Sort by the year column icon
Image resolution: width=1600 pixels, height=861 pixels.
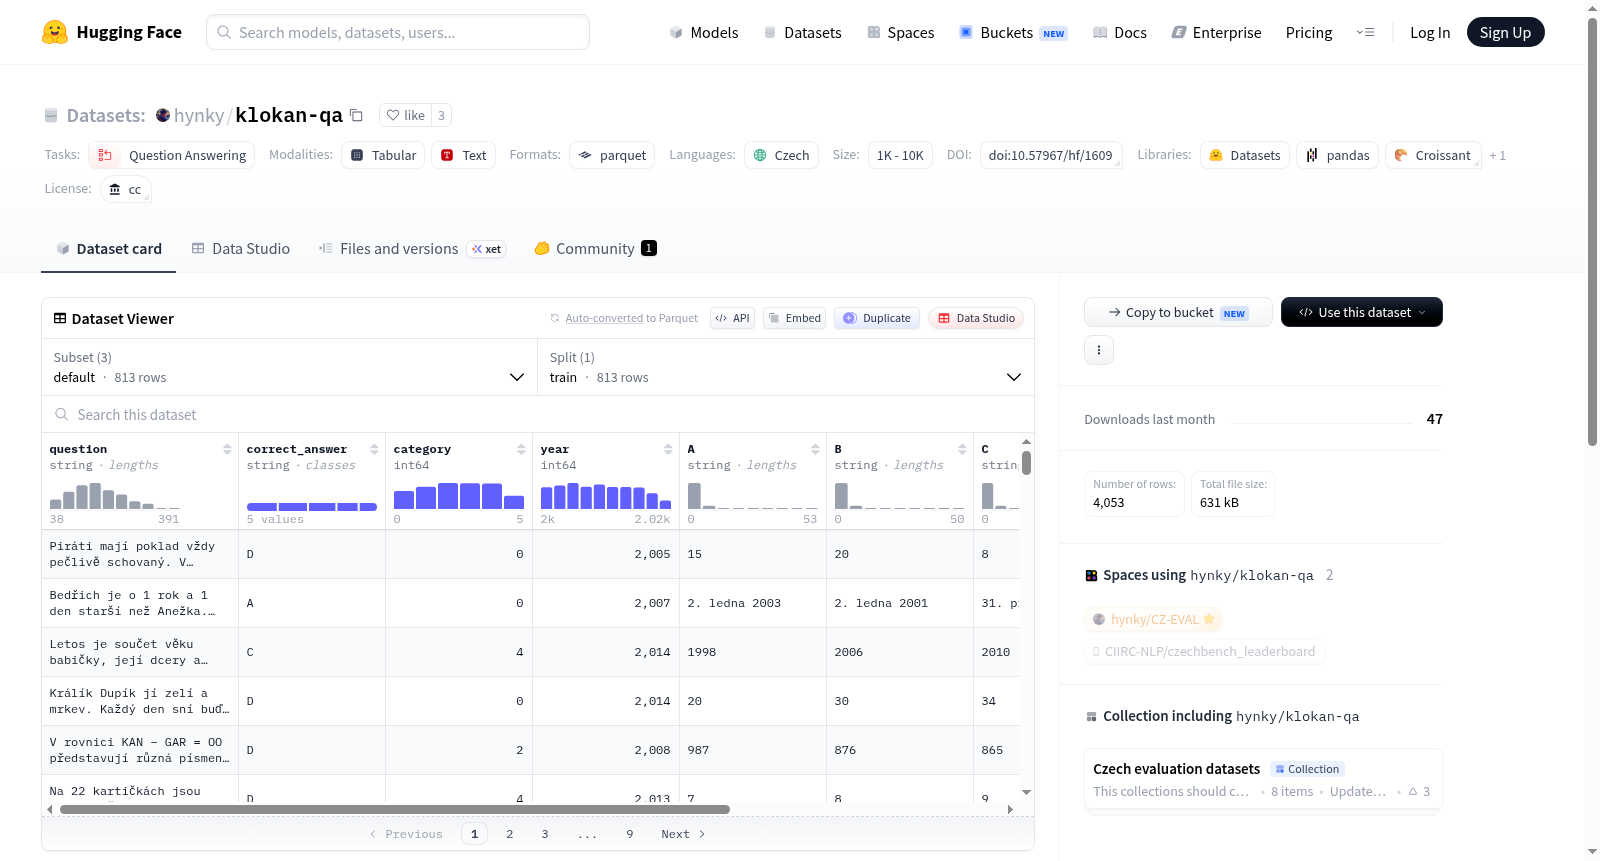[668, 449]
